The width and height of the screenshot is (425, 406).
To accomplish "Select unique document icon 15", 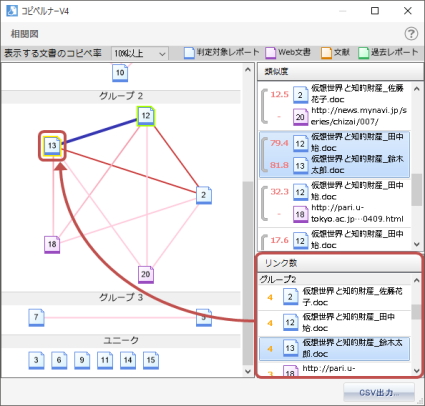I will point(151,360).
